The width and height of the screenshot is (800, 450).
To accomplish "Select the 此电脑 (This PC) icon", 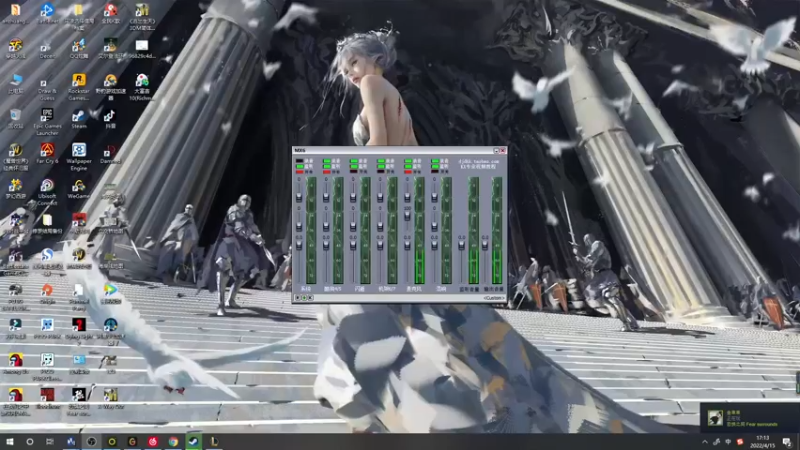I will (x=15, y=84).
